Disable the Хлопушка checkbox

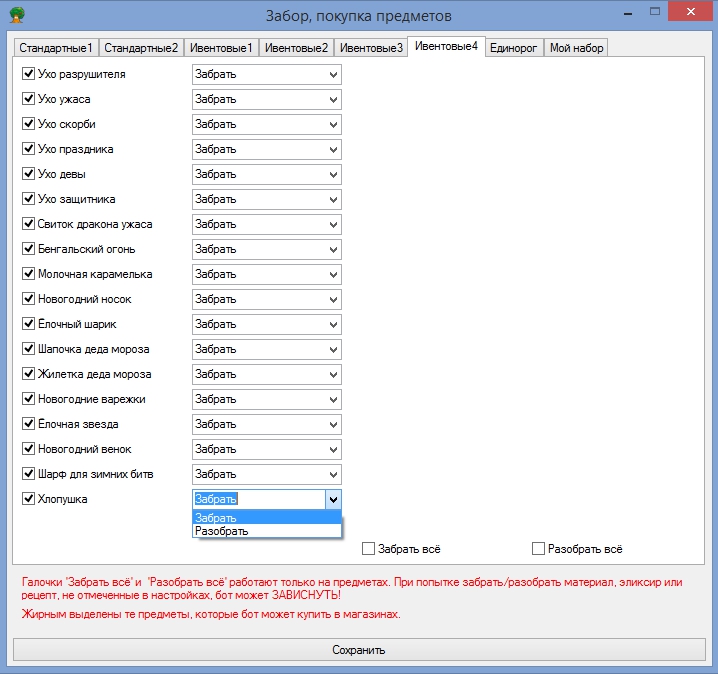pos(28,499)
